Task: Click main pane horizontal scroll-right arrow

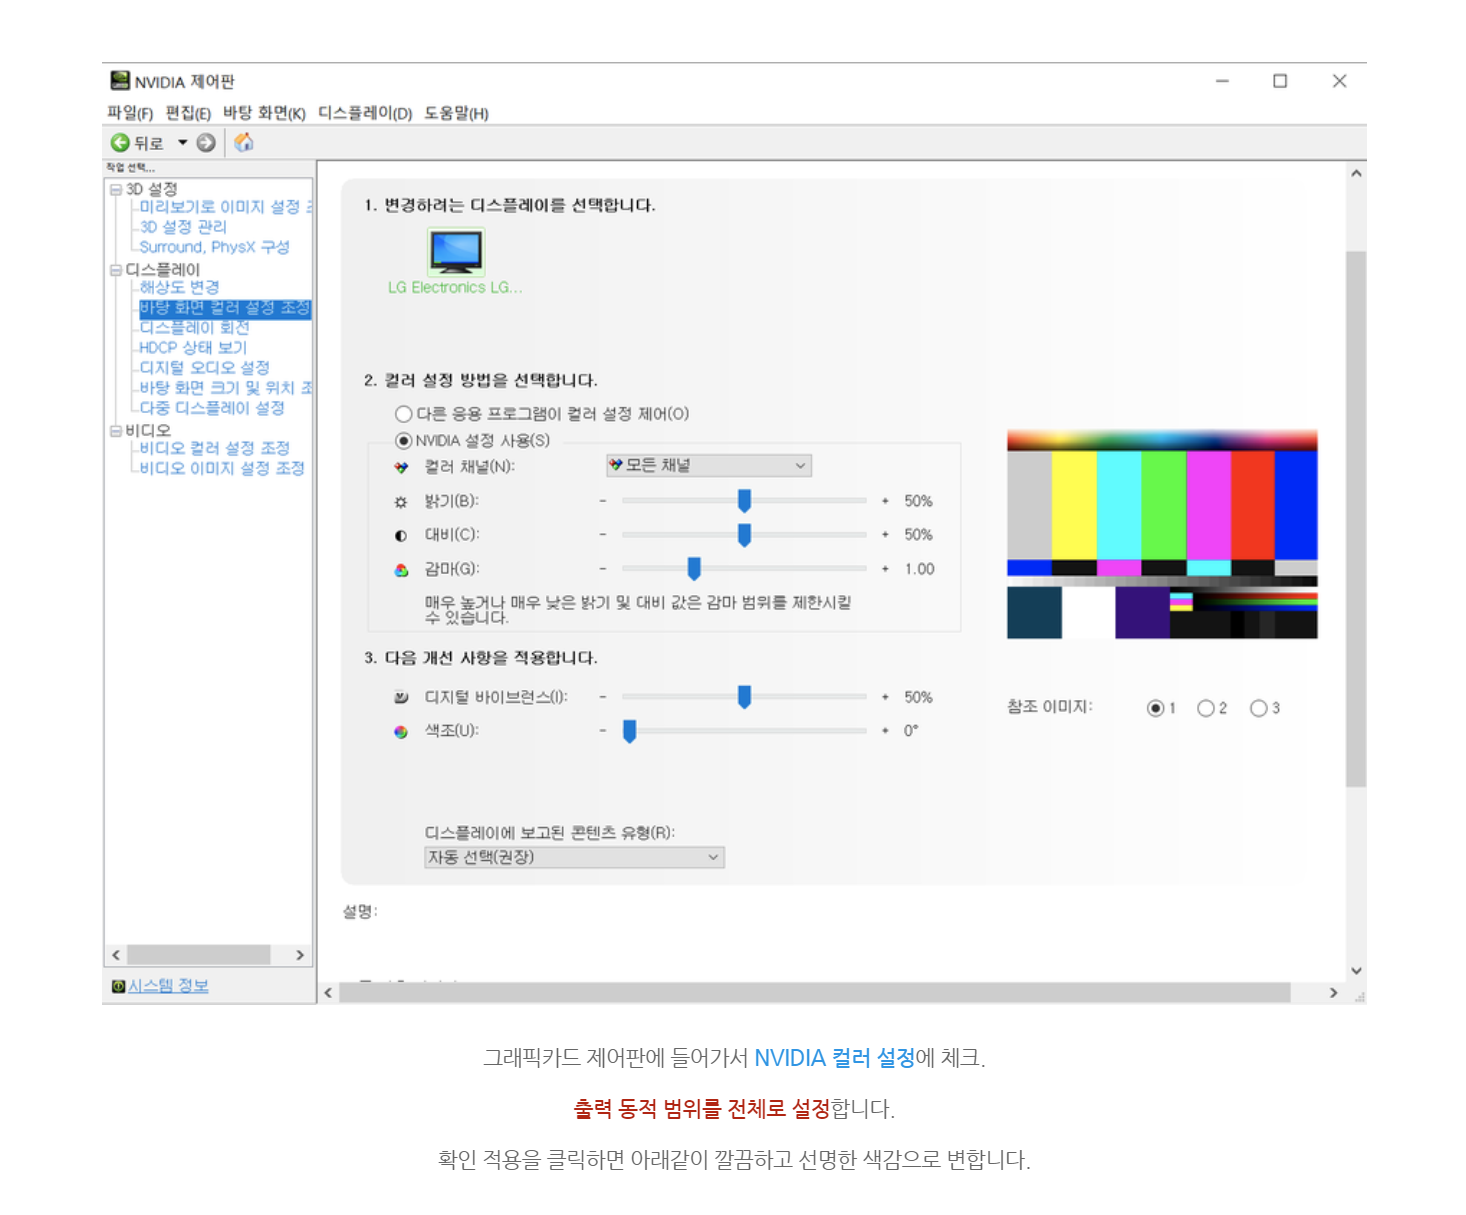Action: (x=1333, y=993)
